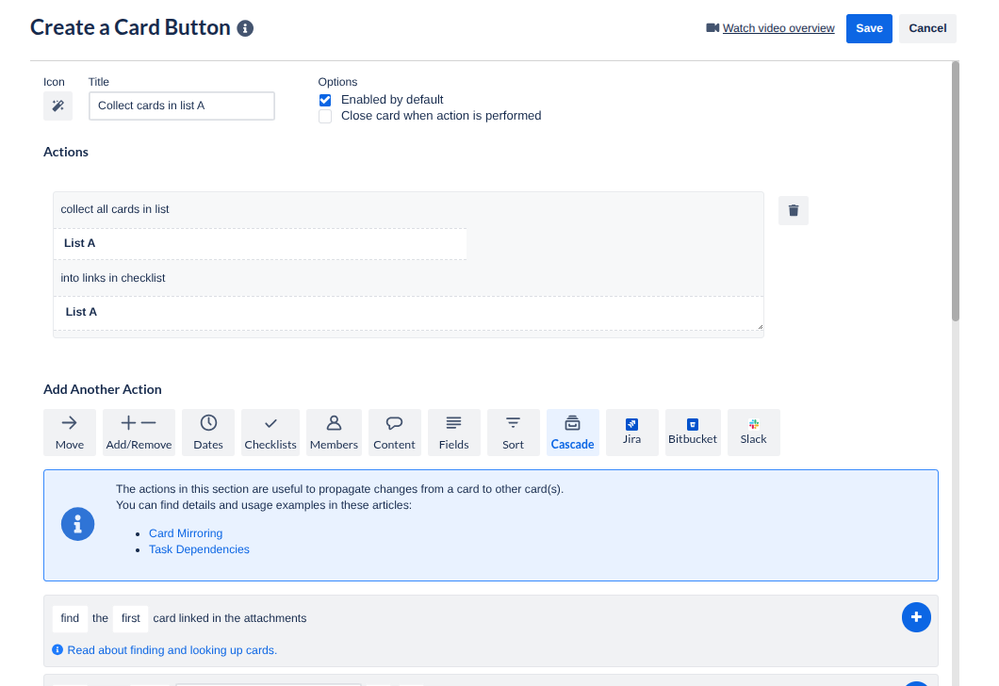
Task: Click the magic wand icon picker
Action: coord(57,105)
